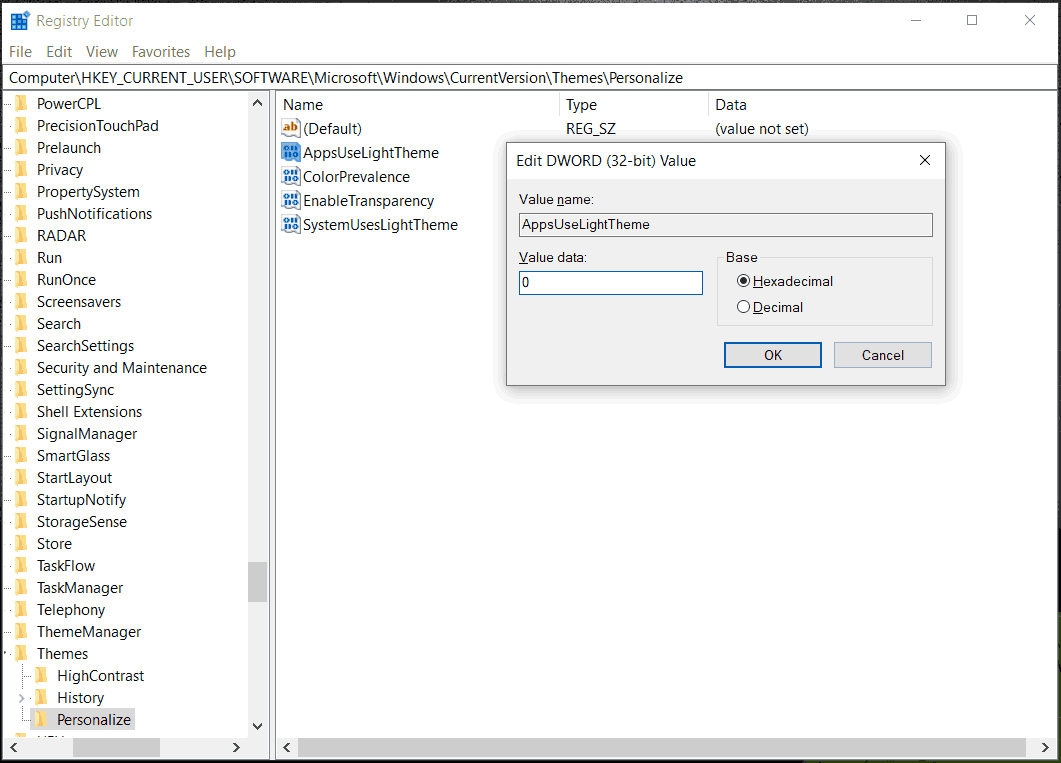Click the SearchSettings folder icon
The image size is (1061, 763).
tap(22, 346)
